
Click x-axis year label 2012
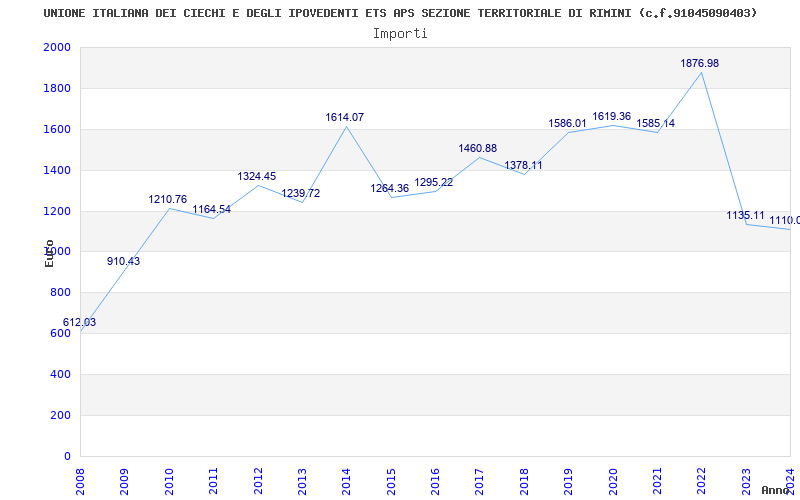tap(258, 481)
